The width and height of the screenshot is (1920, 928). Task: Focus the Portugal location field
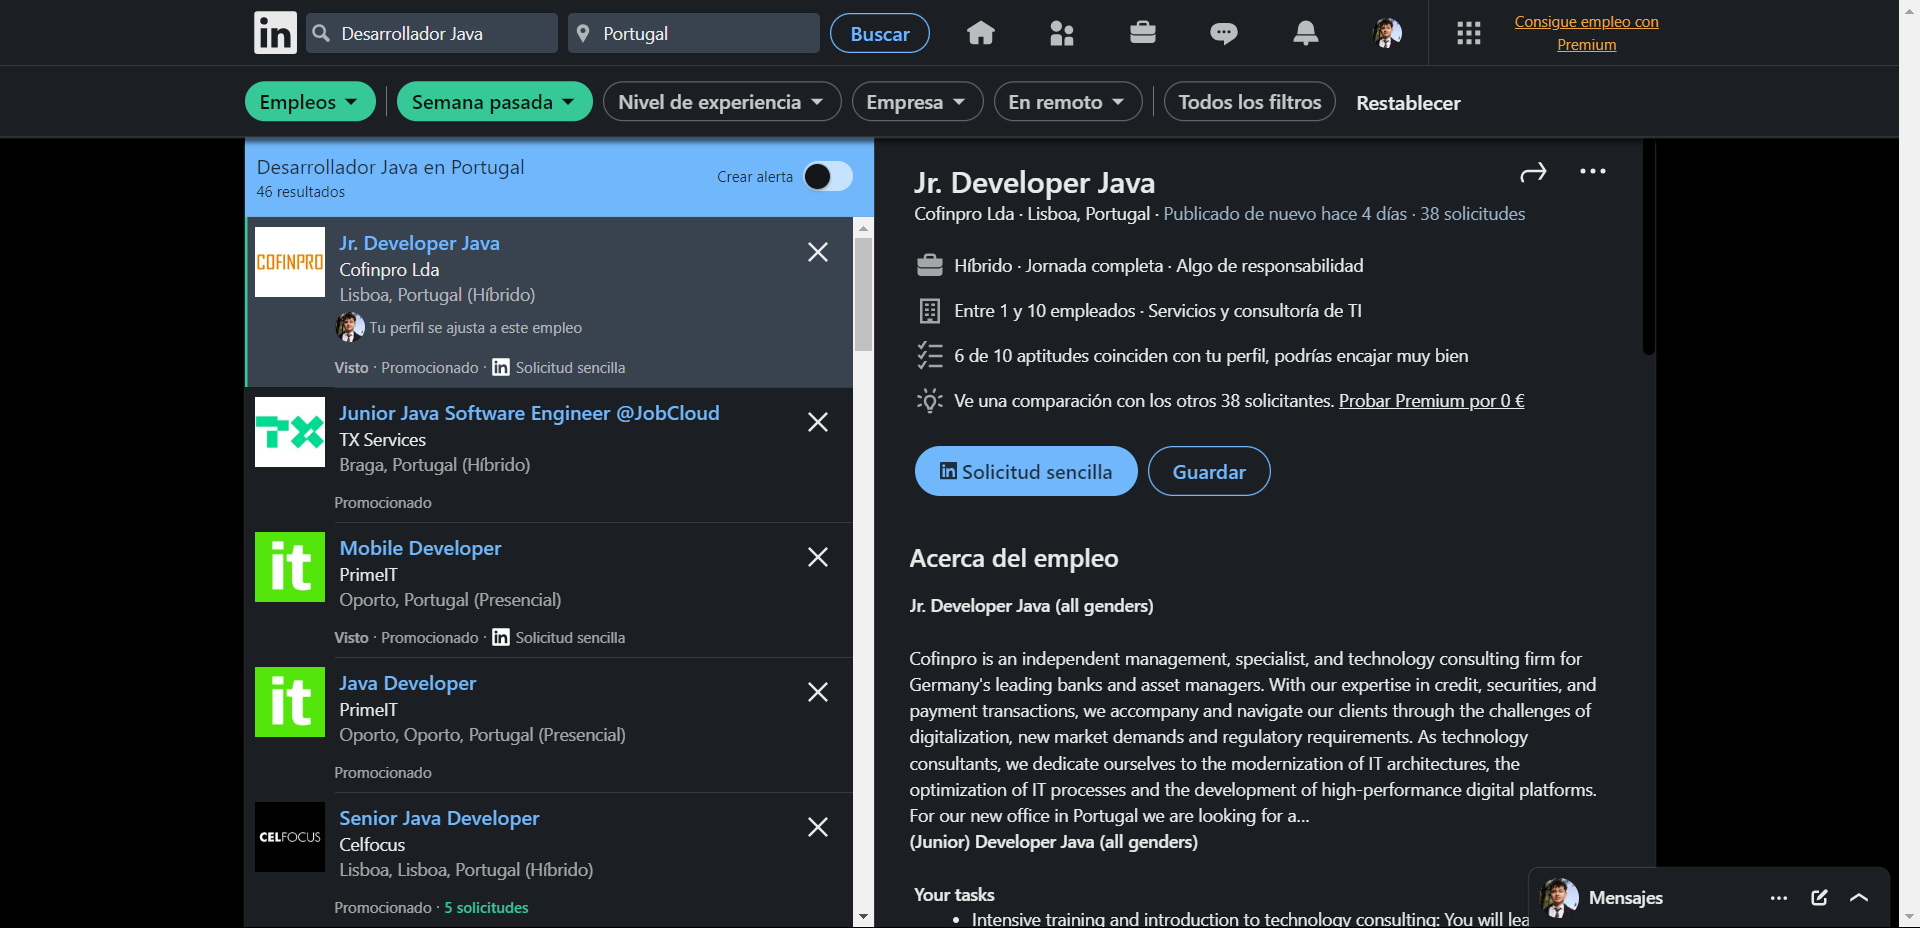(x=694, y=33)
